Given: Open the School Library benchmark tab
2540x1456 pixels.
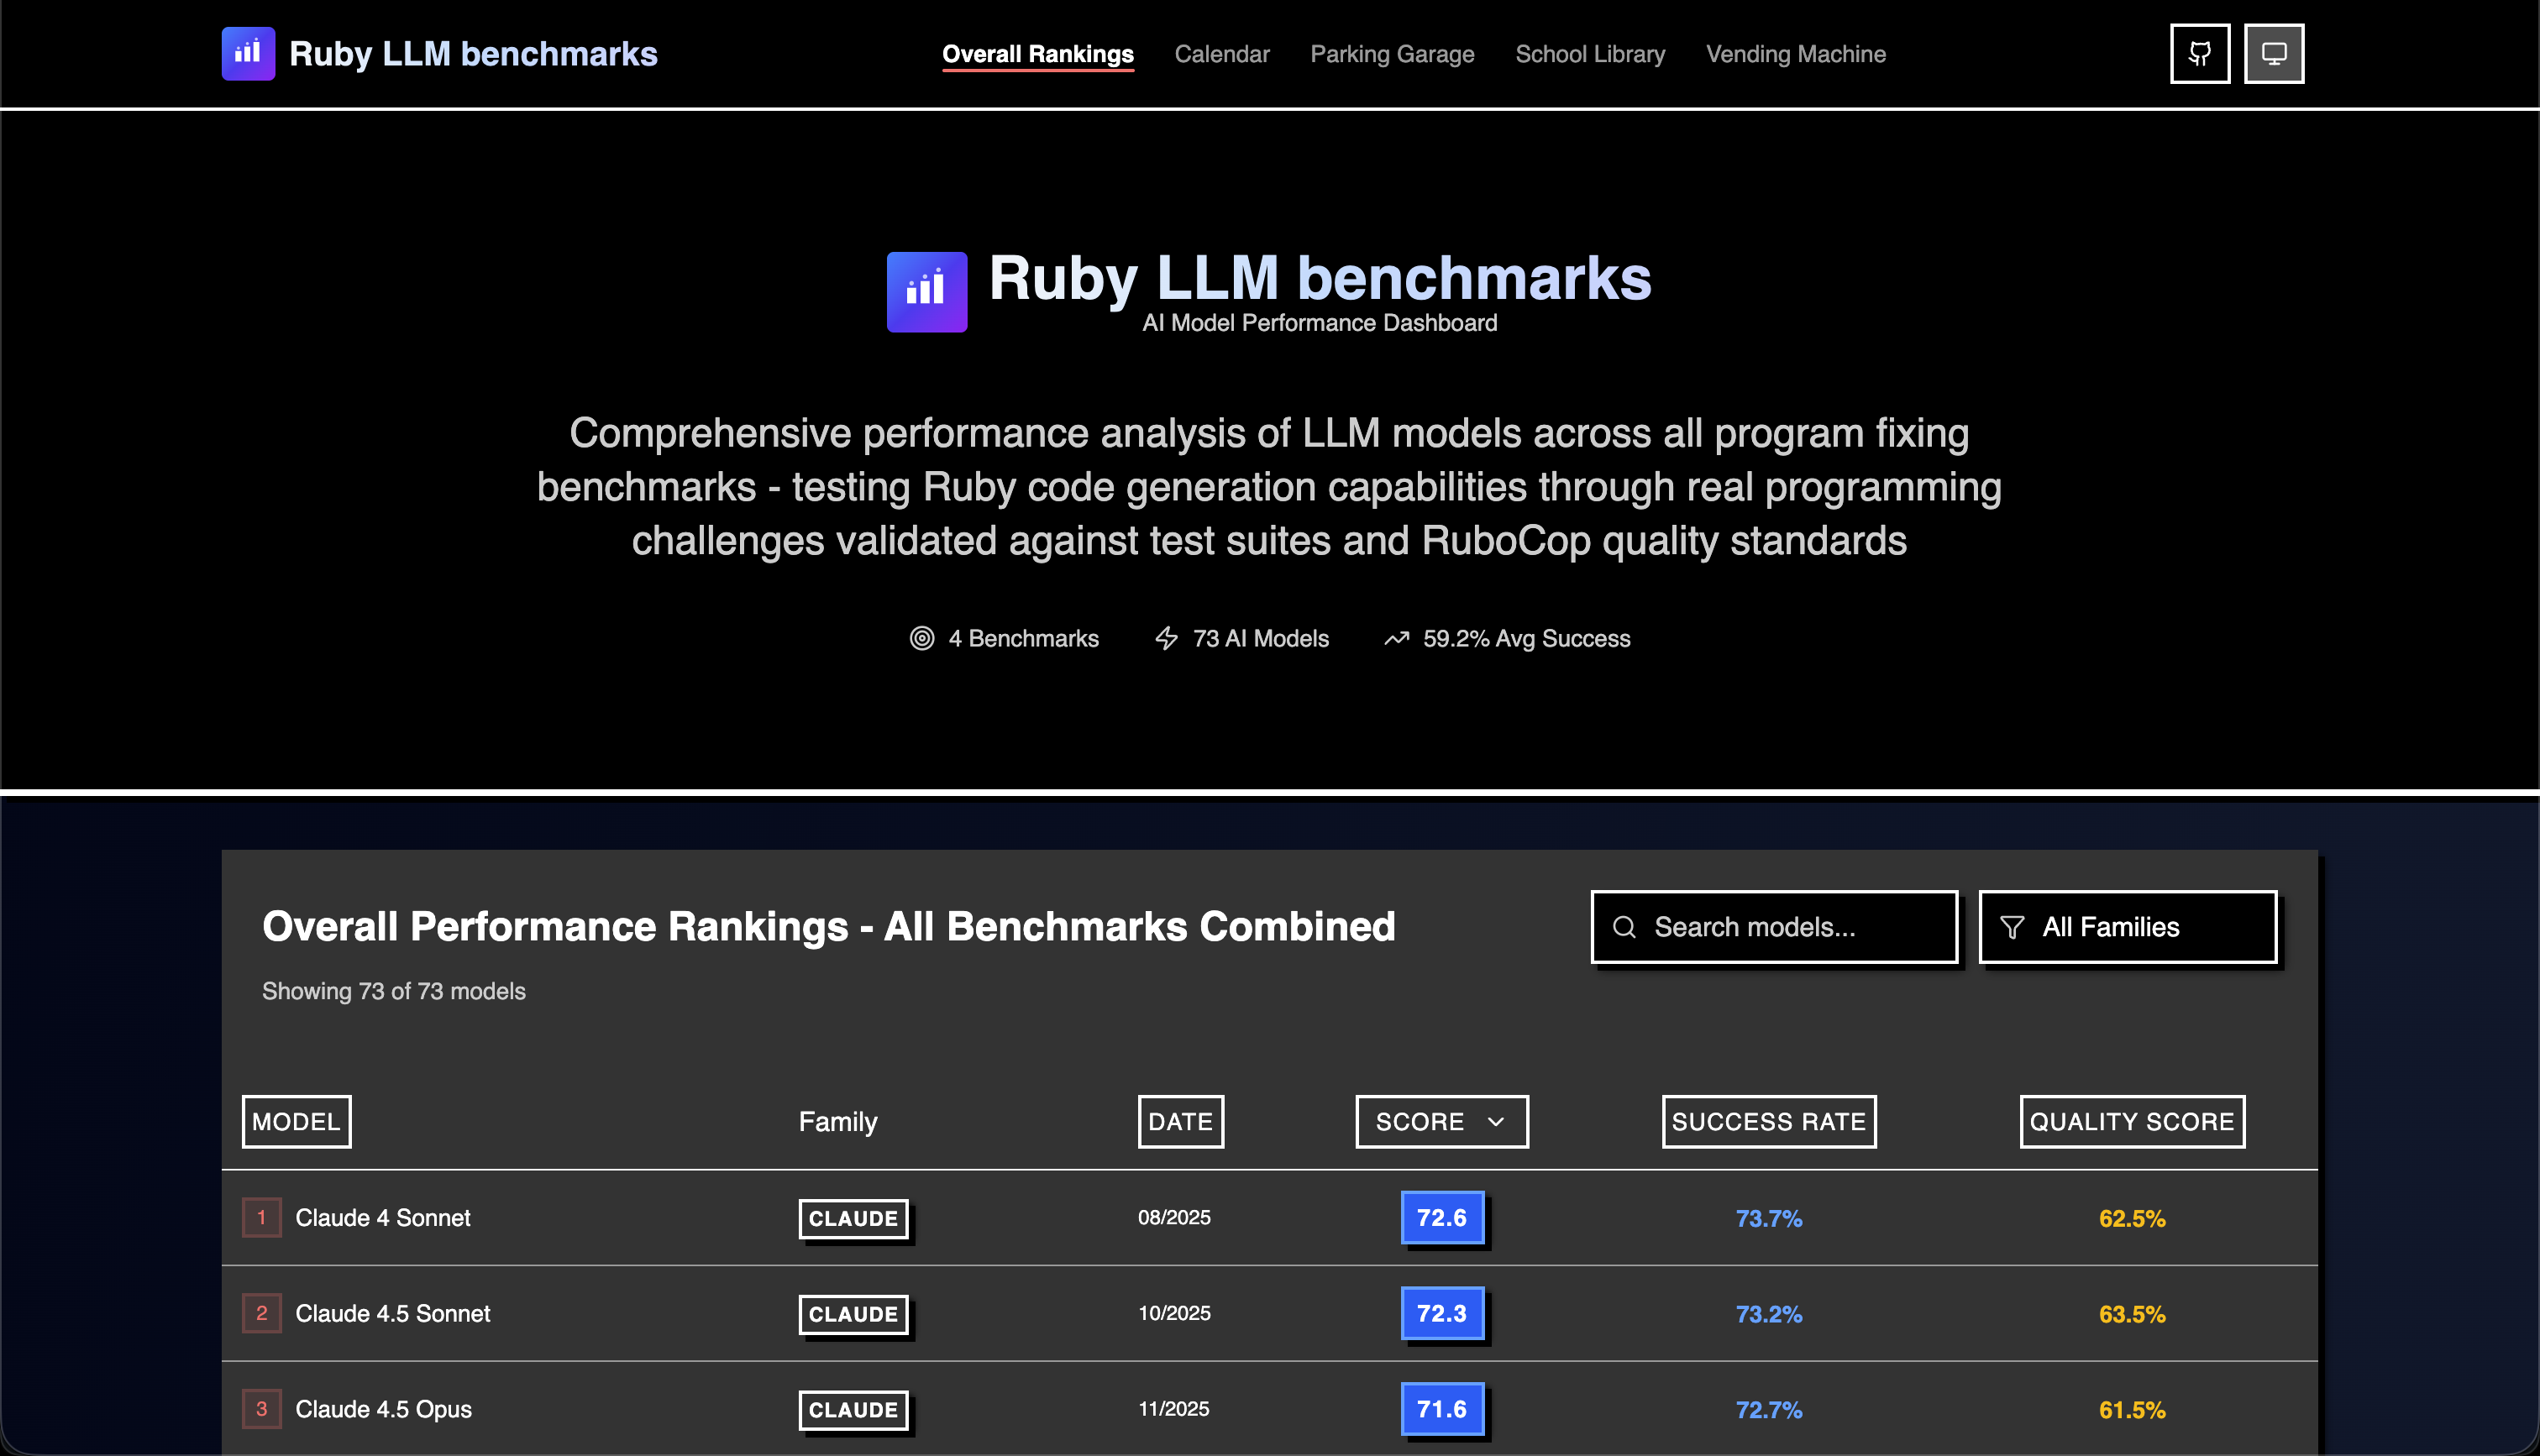Looking at the screenshot, I should coord(1590,54).
